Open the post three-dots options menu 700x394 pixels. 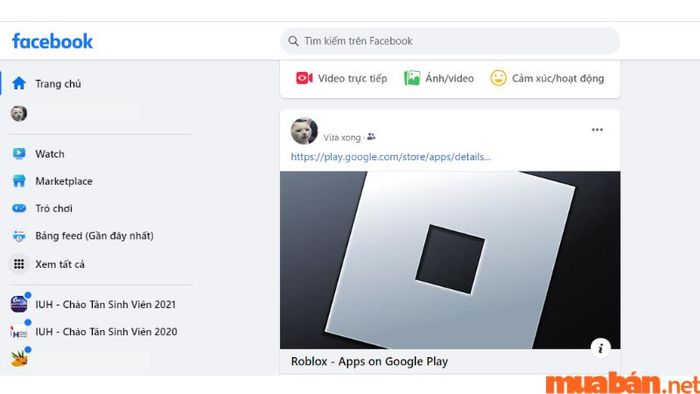pos(597,129)
